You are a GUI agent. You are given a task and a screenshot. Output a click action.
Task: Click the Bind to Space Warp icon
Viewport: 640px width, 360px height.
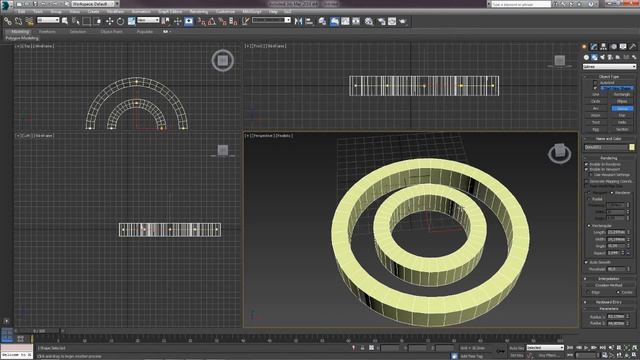point(29,21)
